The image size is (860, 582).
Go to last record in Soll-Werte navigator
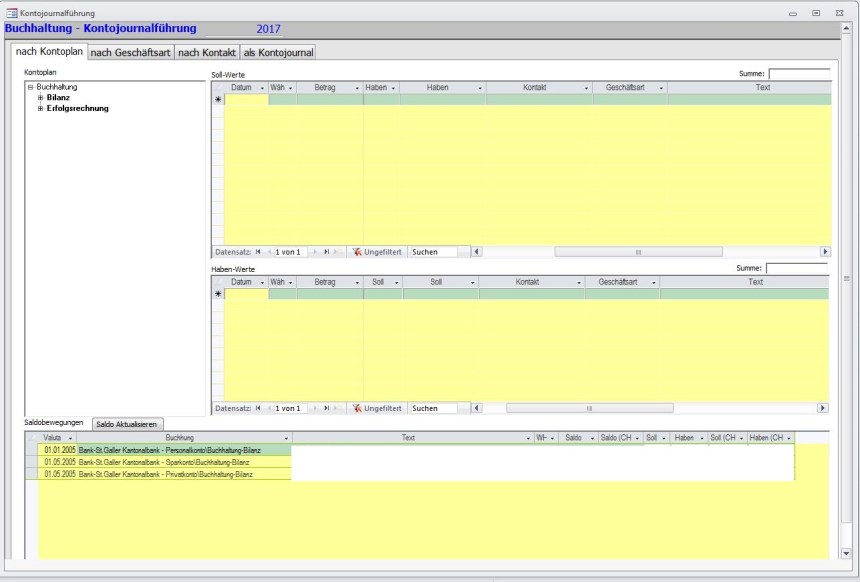pos(326,252)
